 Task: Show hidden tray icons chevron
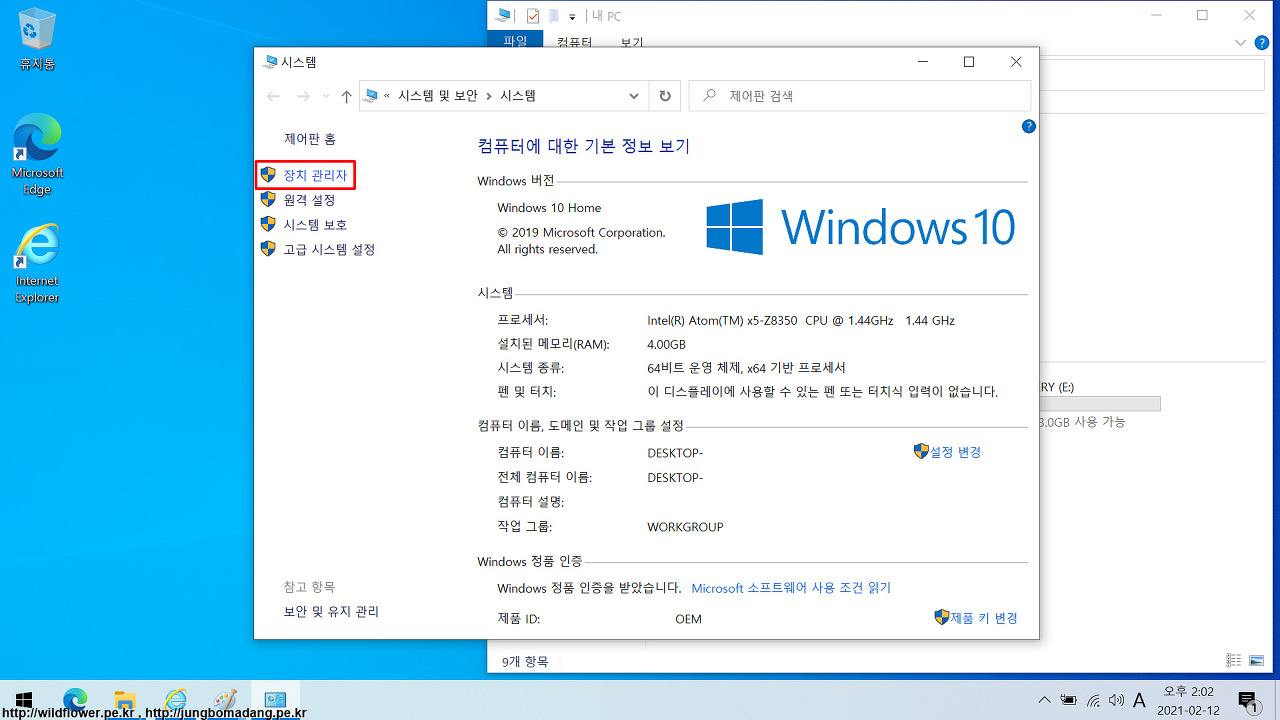(x=1045, y=700)
